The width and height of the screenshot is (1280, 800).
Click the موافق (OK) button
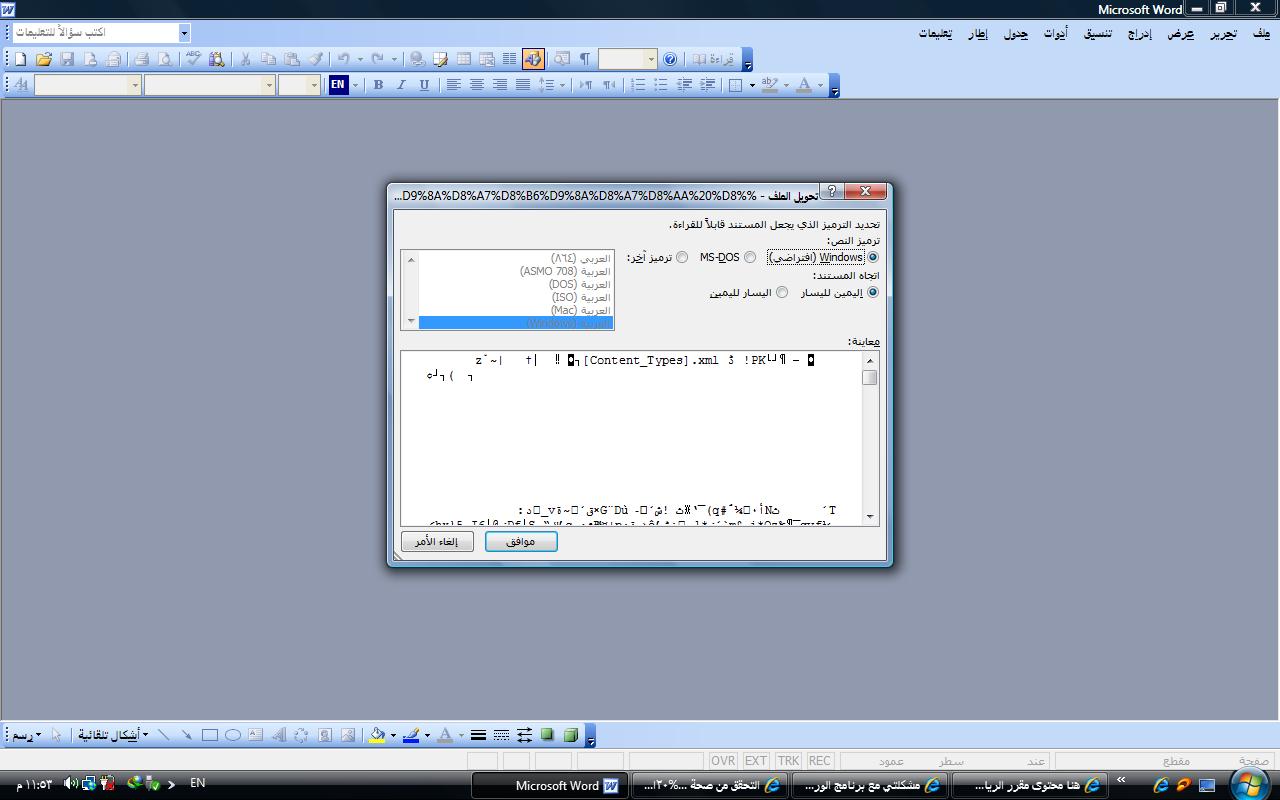(521, 541)
